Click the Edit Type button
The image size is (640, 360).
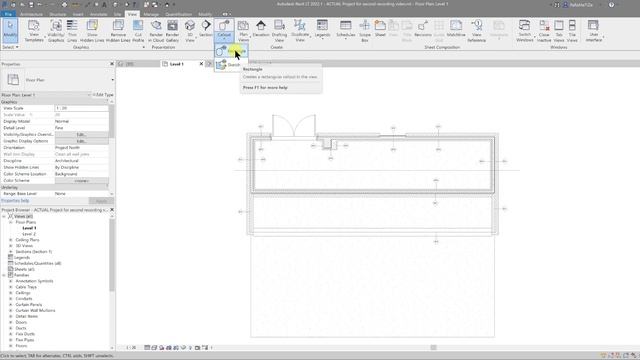point(103,95)
